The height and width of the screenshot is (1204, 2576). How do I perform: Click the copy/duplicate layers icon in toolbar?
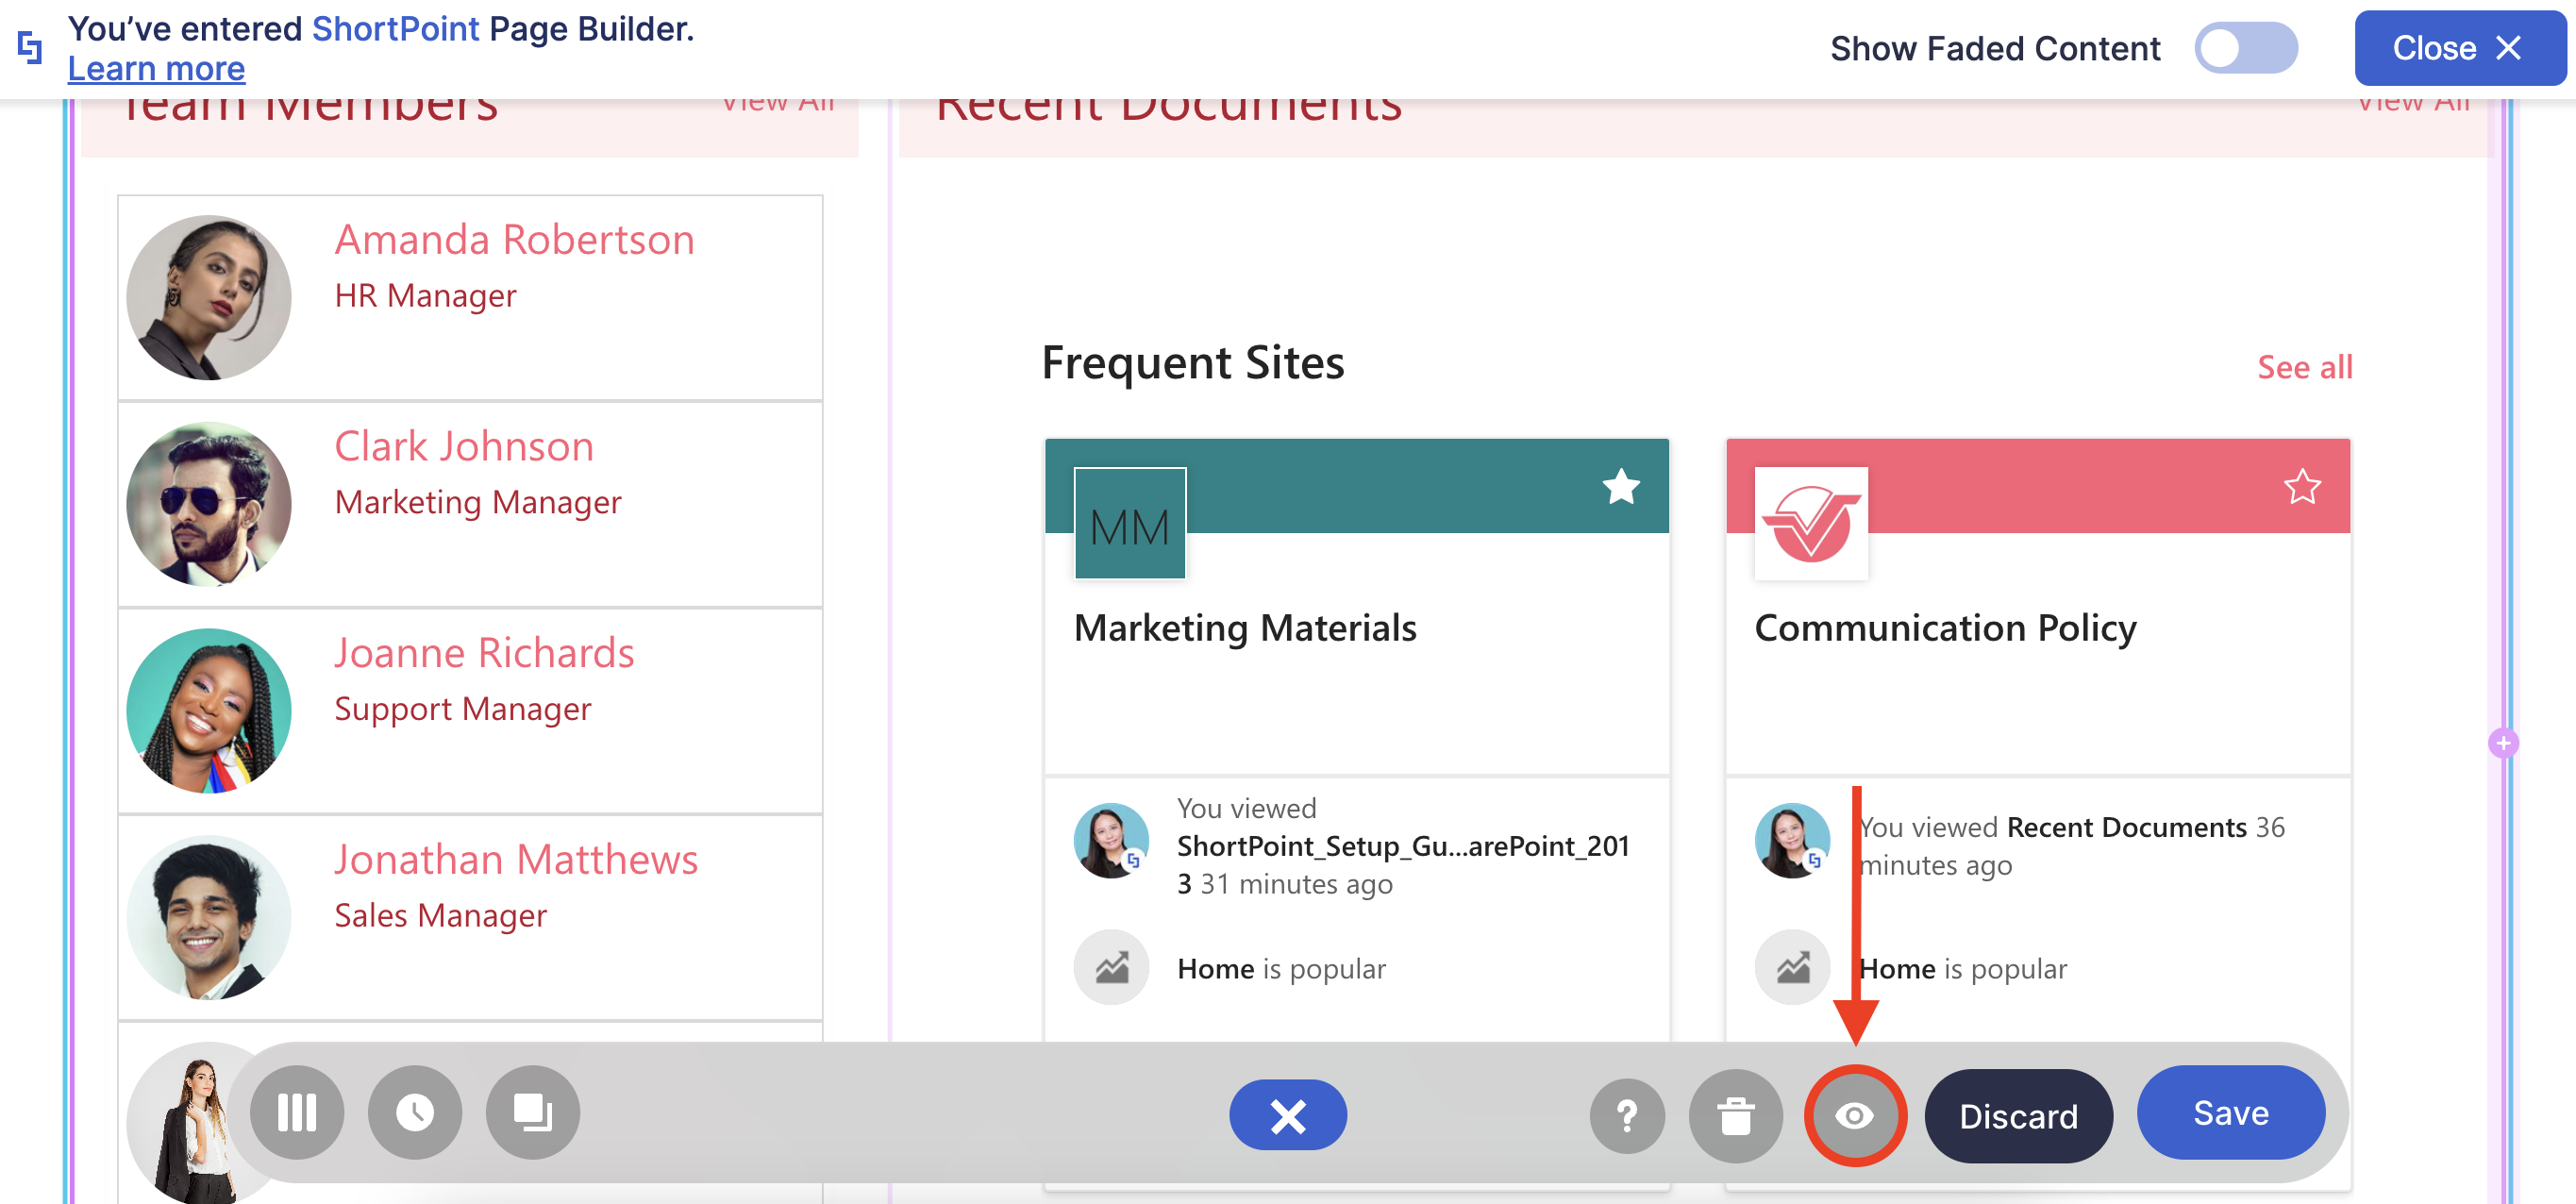pyautogui.click(x=532, y=1112)
